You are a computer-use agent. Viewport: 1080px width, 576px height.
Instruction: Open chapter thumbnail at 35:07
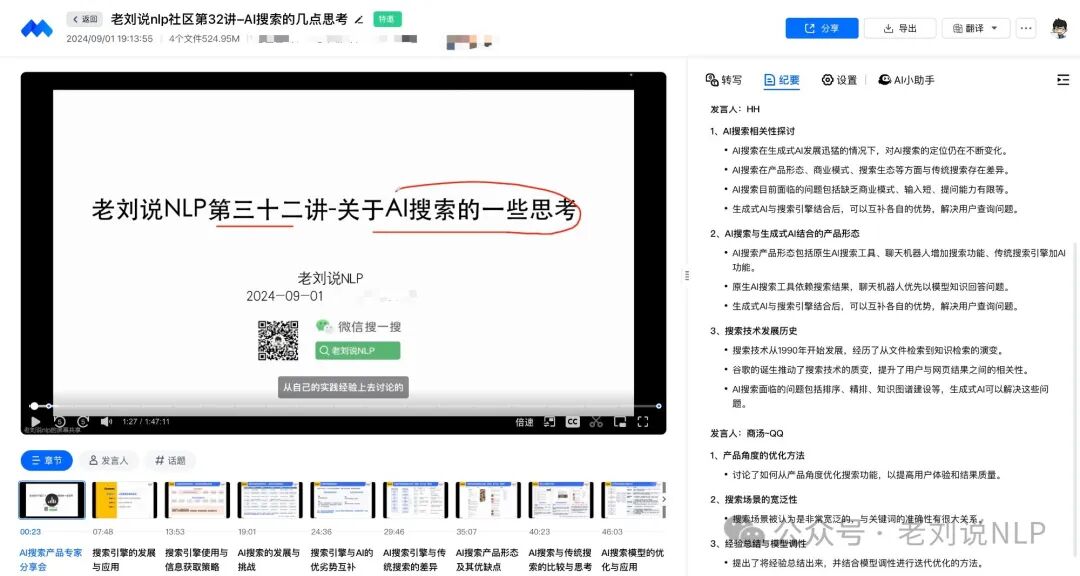(488, 500)
